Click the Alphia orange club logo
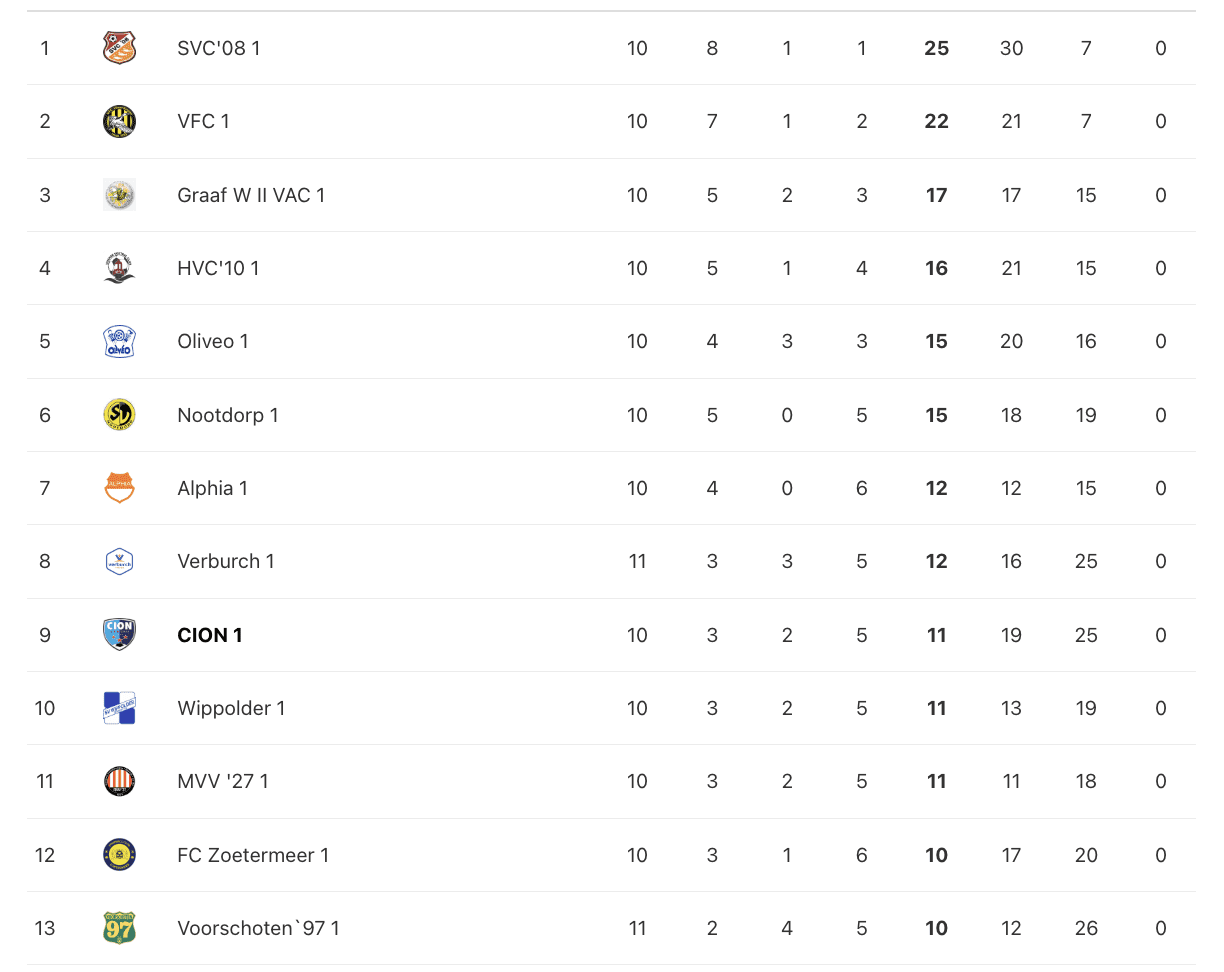Image resolution: width=1224 pixels, height=972 pixels. pos(119,488)
